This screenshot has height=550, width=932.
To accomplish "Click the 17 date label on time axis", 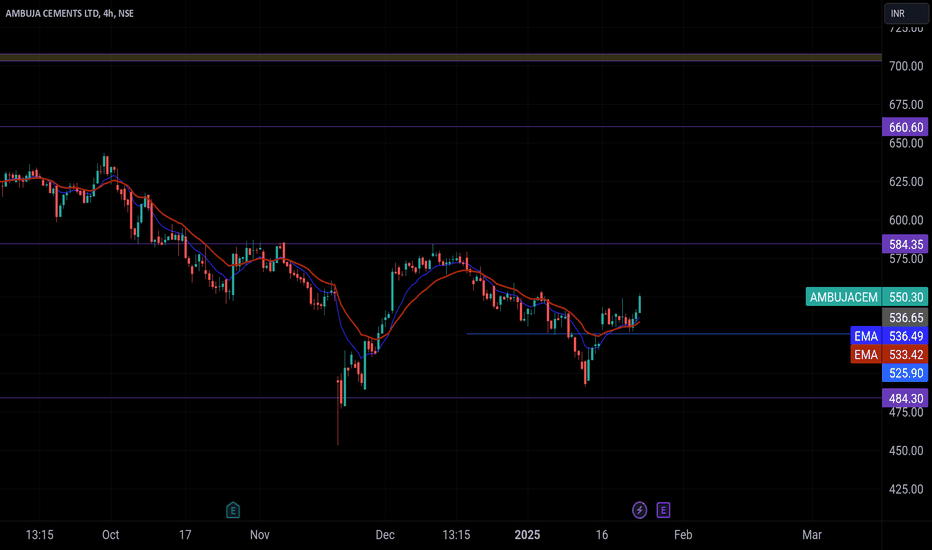I will [185, 535].
